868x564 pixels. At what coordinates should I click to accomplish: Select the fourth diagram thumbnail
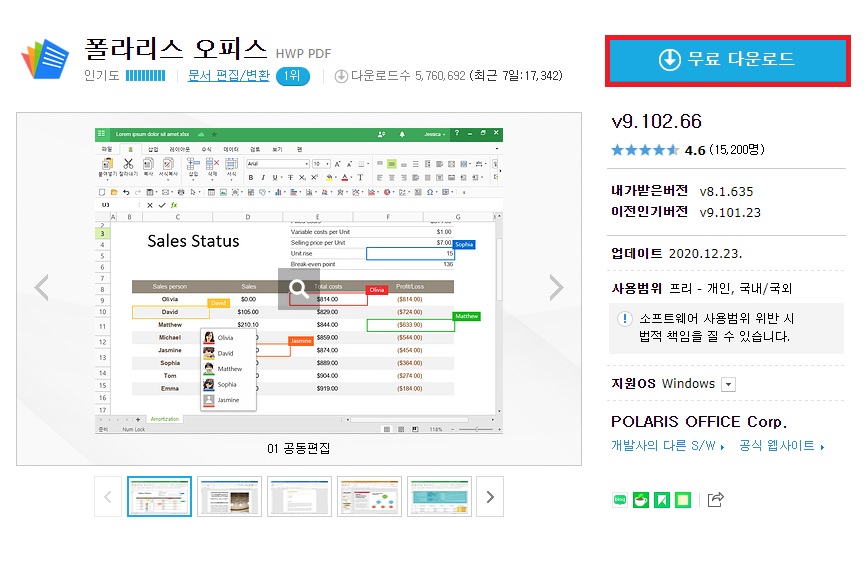tap(369, 496)
